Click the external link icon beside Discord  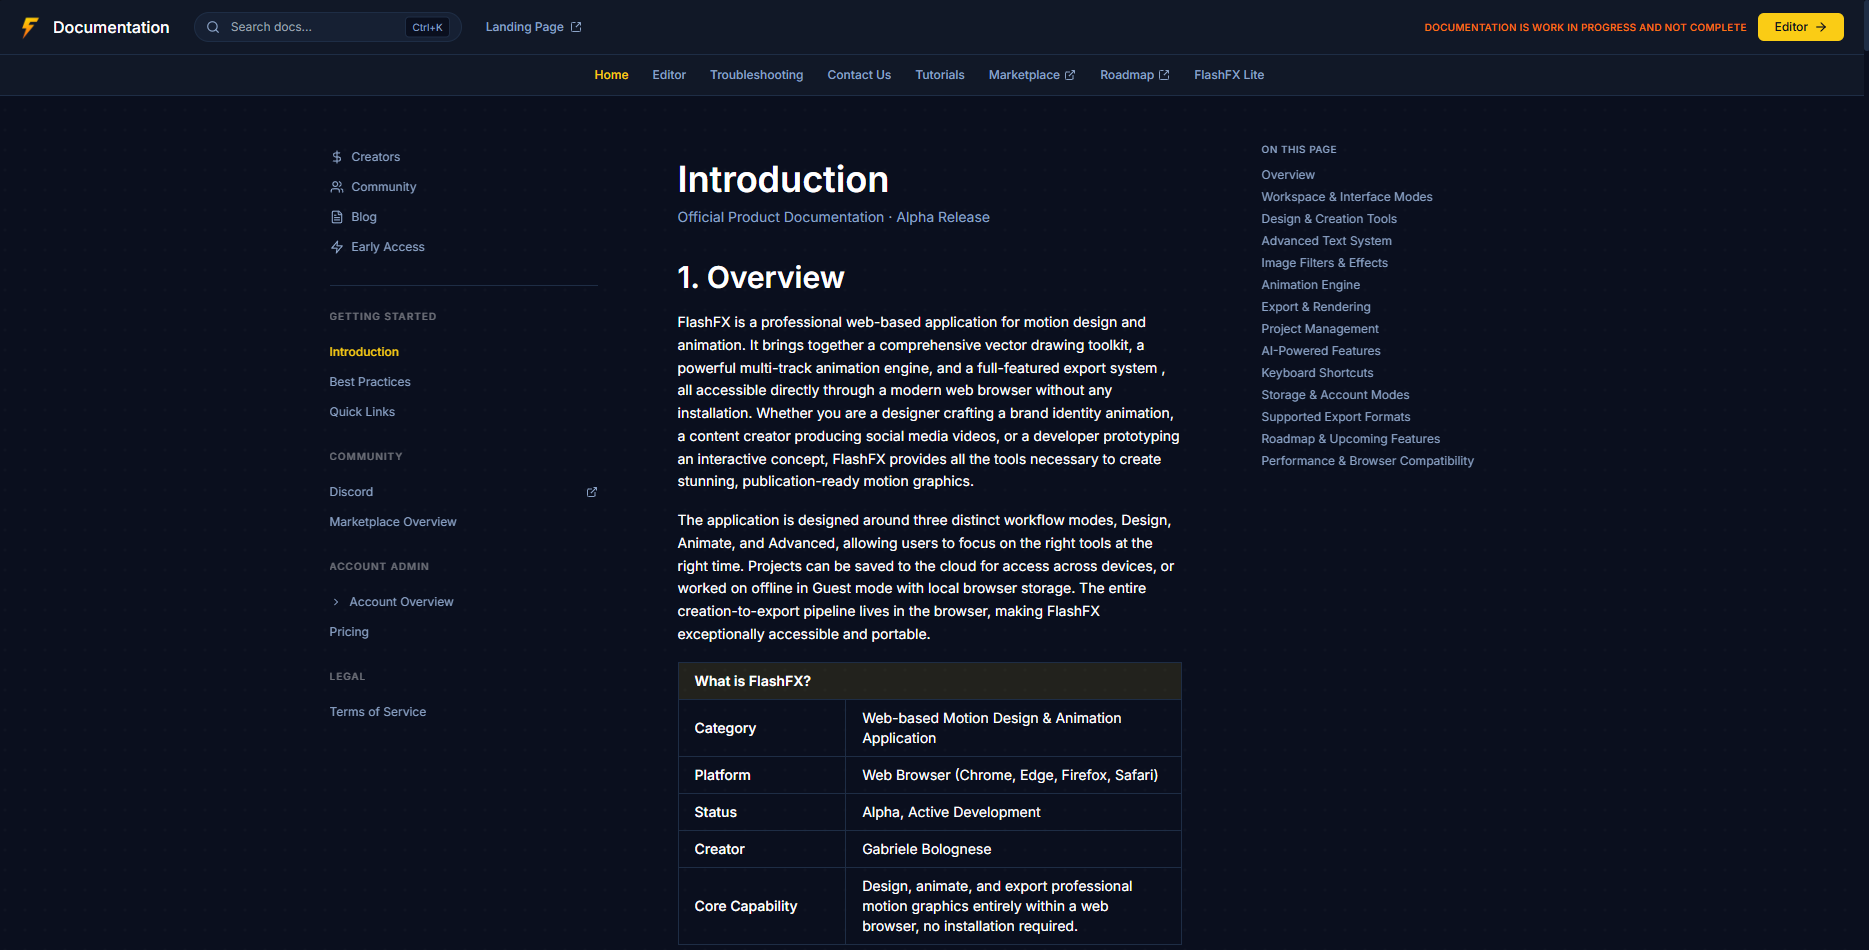click(591, 492)
